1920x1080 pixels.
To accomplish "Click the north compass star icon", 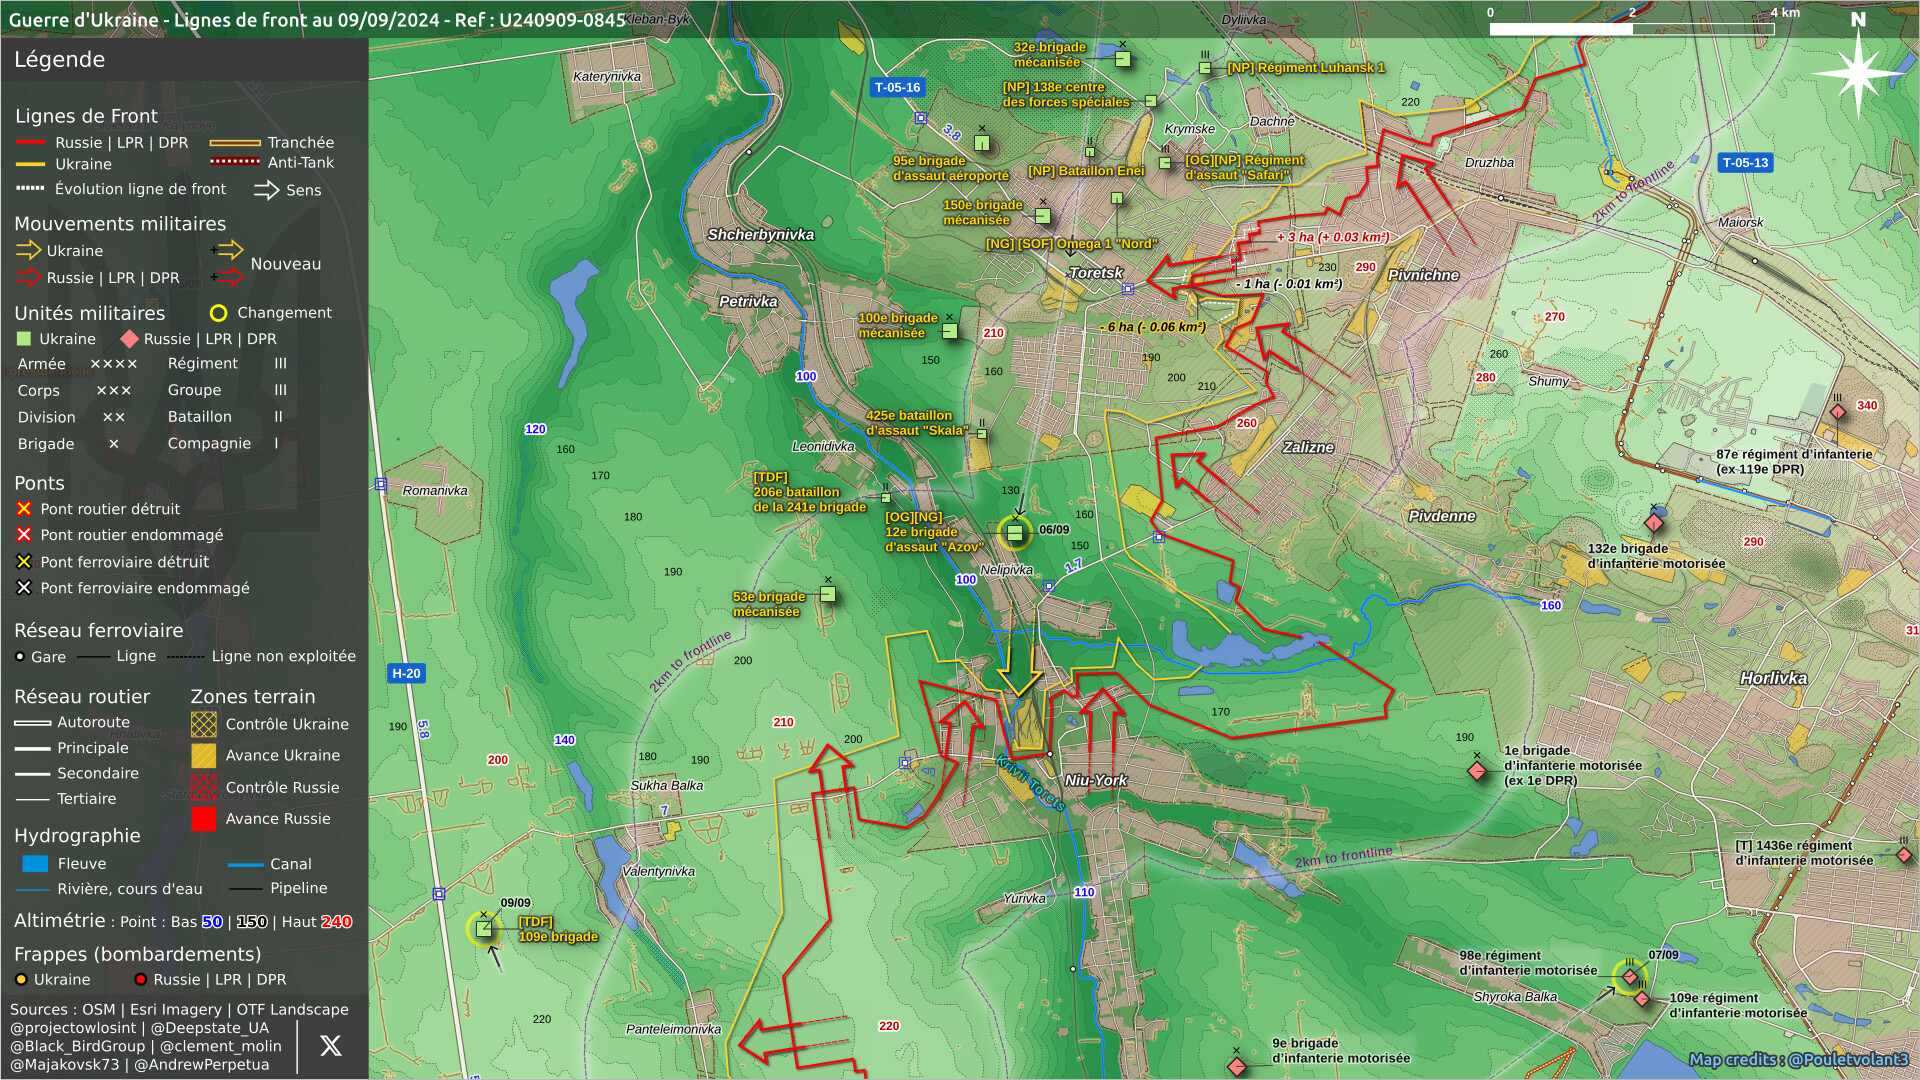I will 1857,72.
